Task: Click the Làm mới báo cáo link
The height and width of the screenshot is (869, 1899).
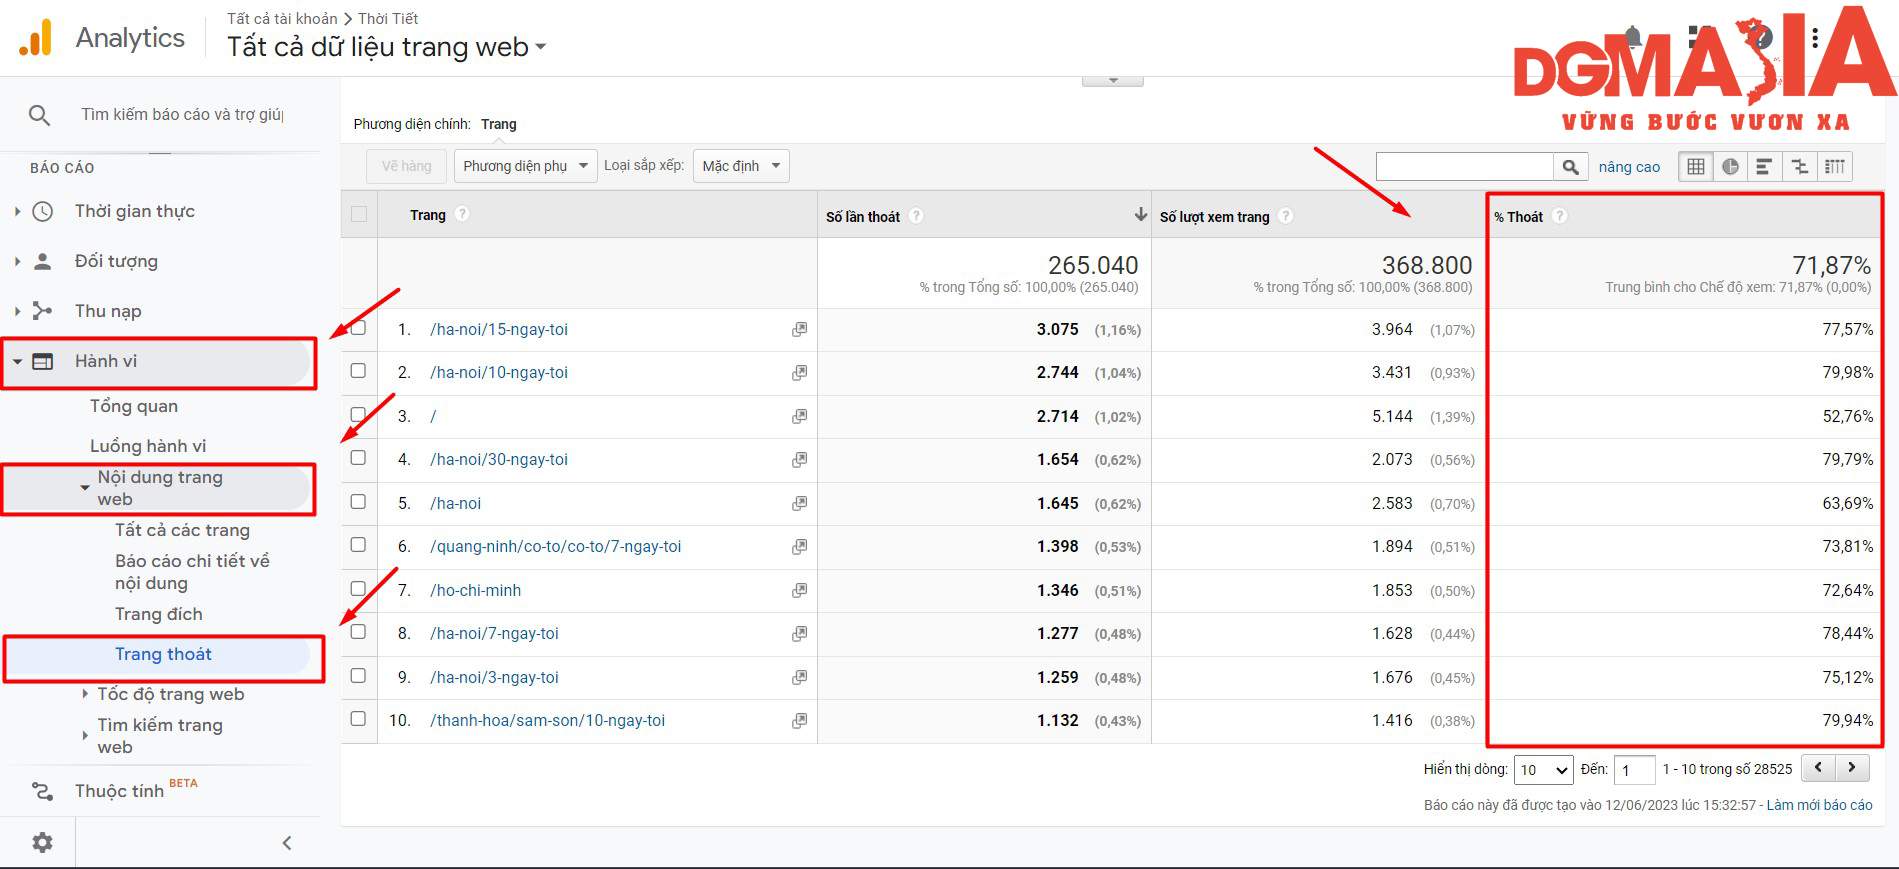Action: pos(1819,805)
